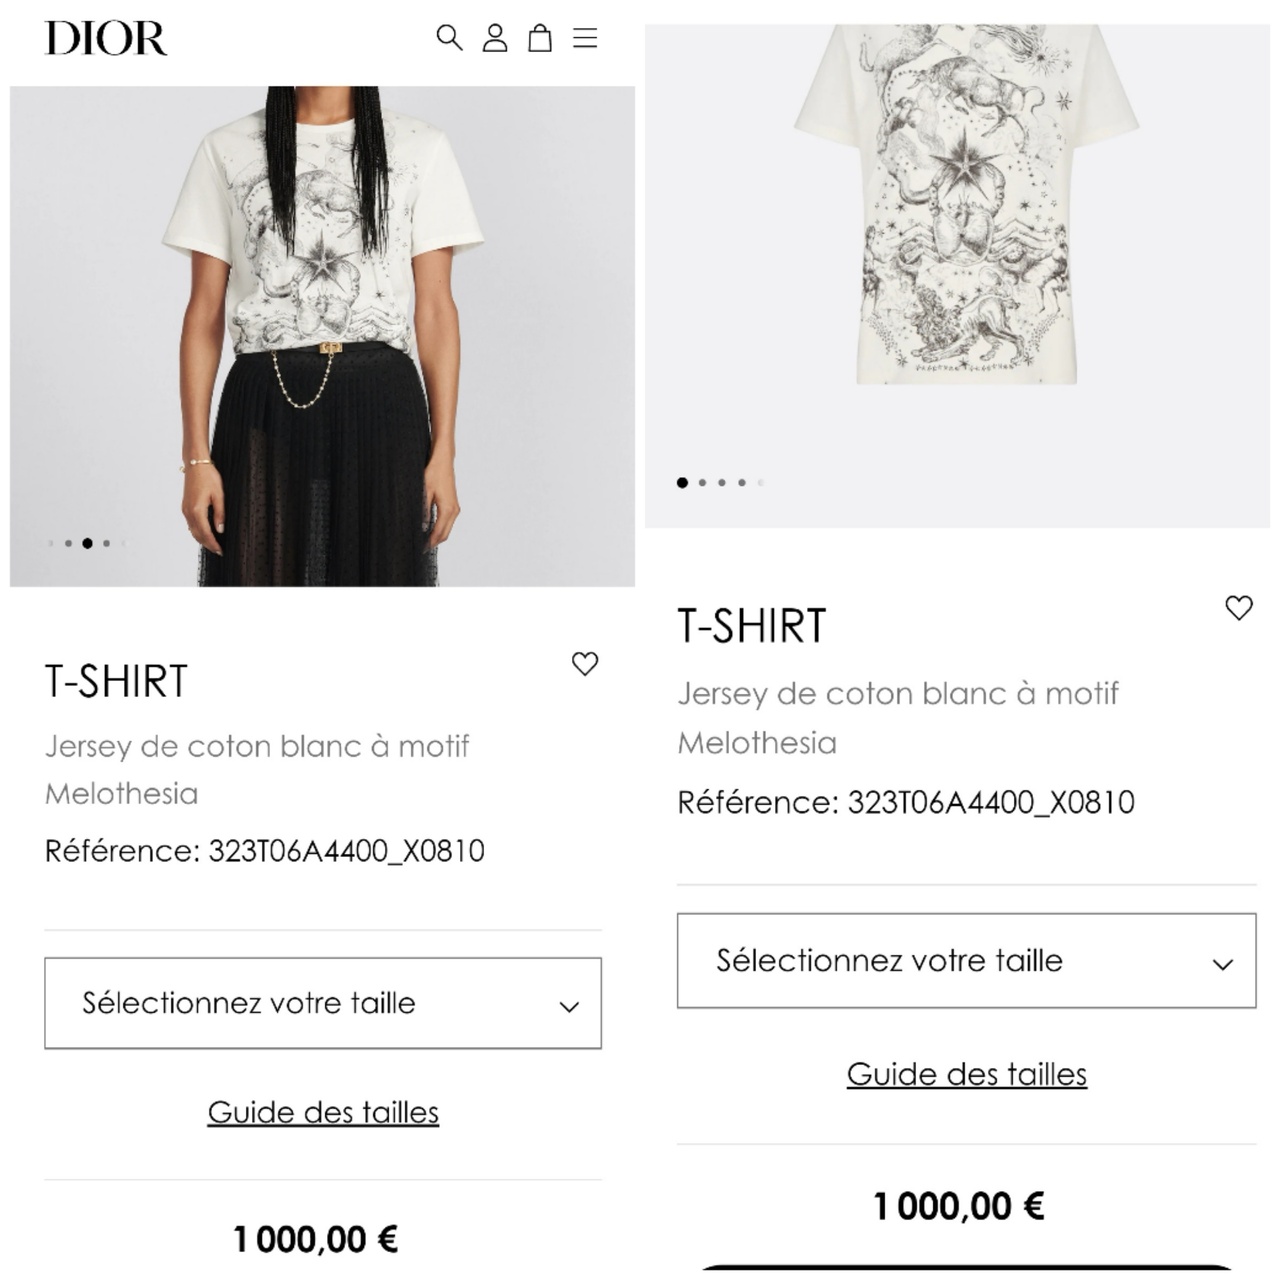Go to homepage via the DIOR logo
1280x1280 pixels.
106,38
